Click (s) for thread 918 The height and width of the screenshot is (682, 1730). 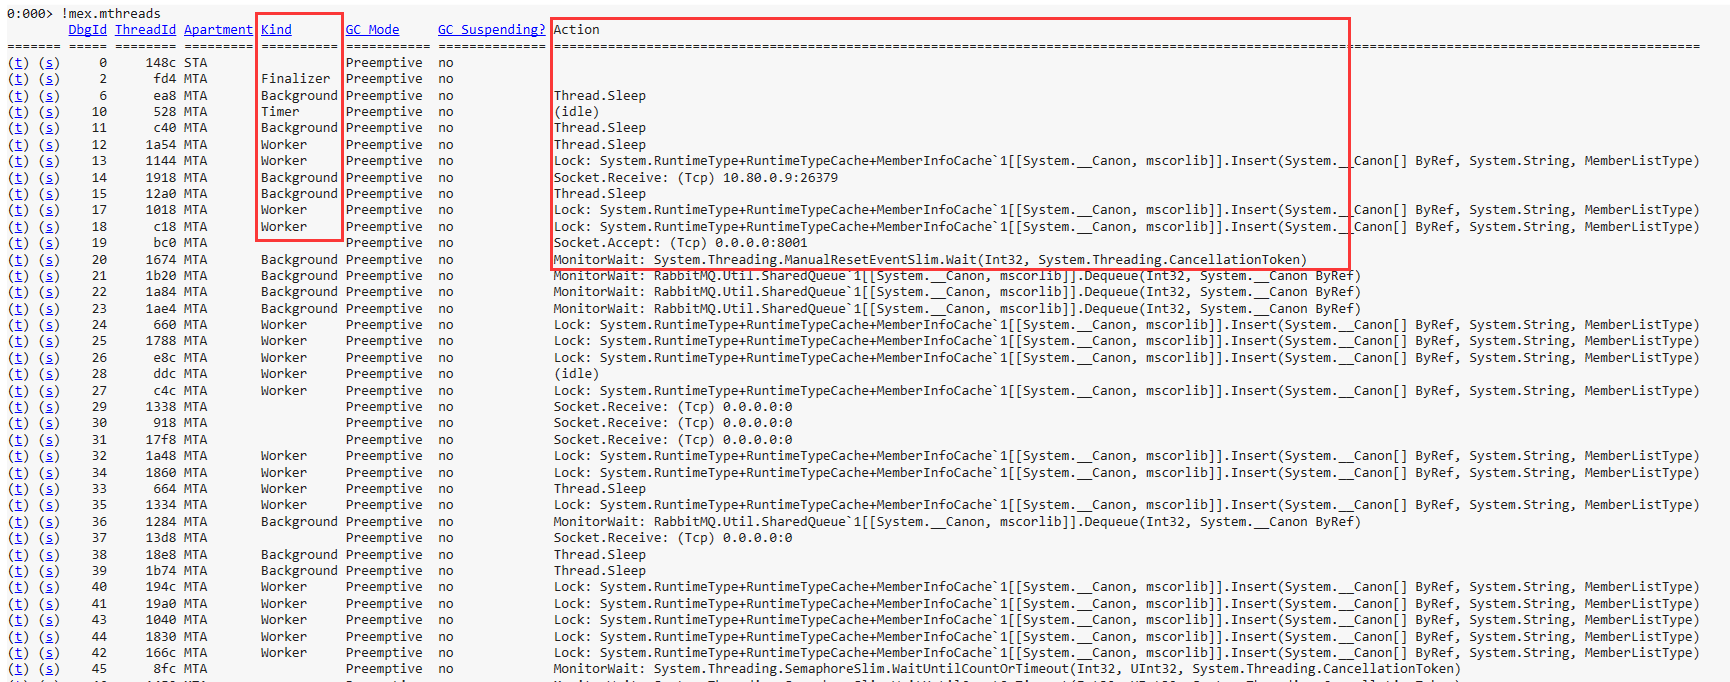point(49,423)
